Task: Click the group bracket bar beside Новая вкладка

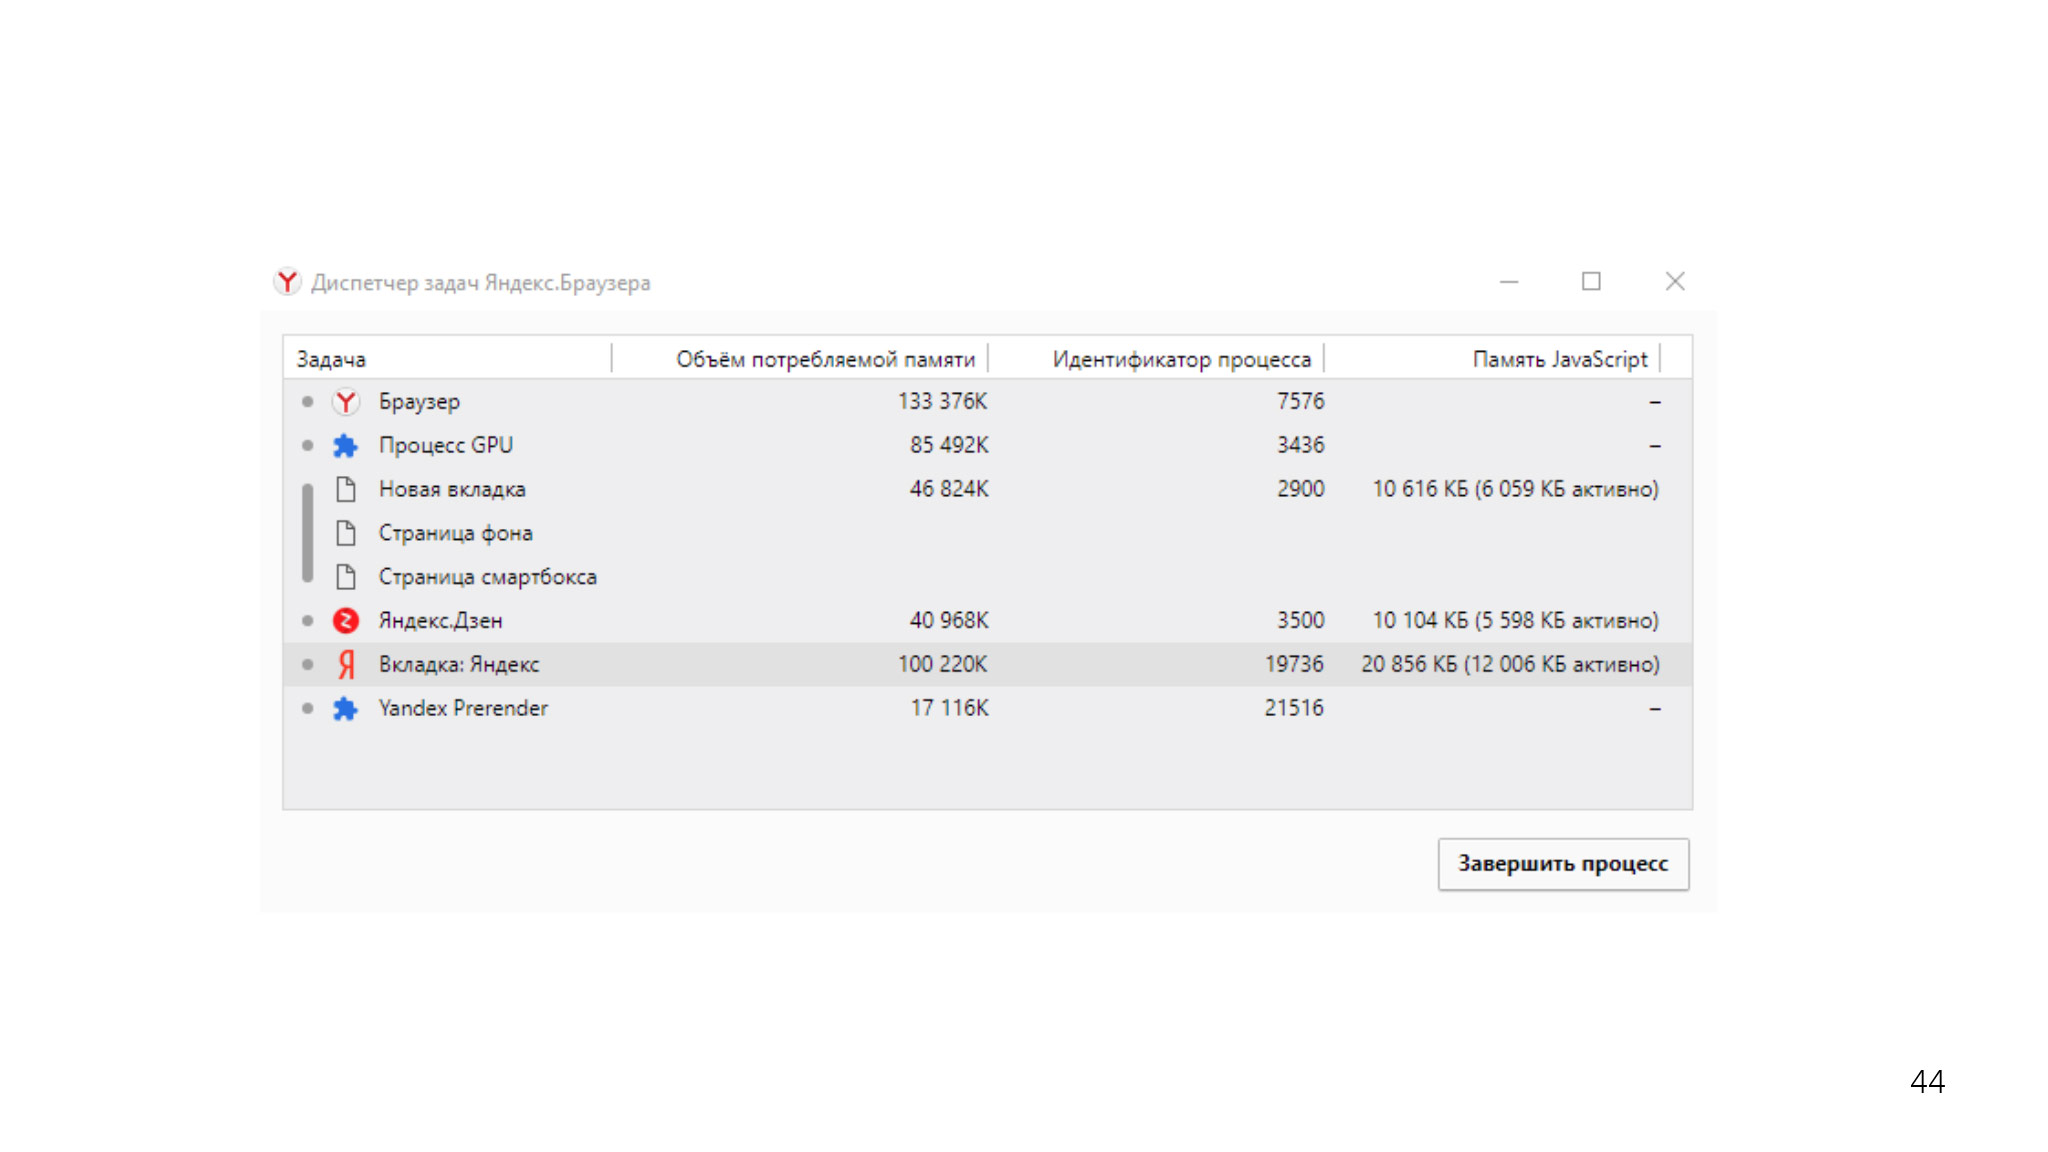Action: pos(308,533)
